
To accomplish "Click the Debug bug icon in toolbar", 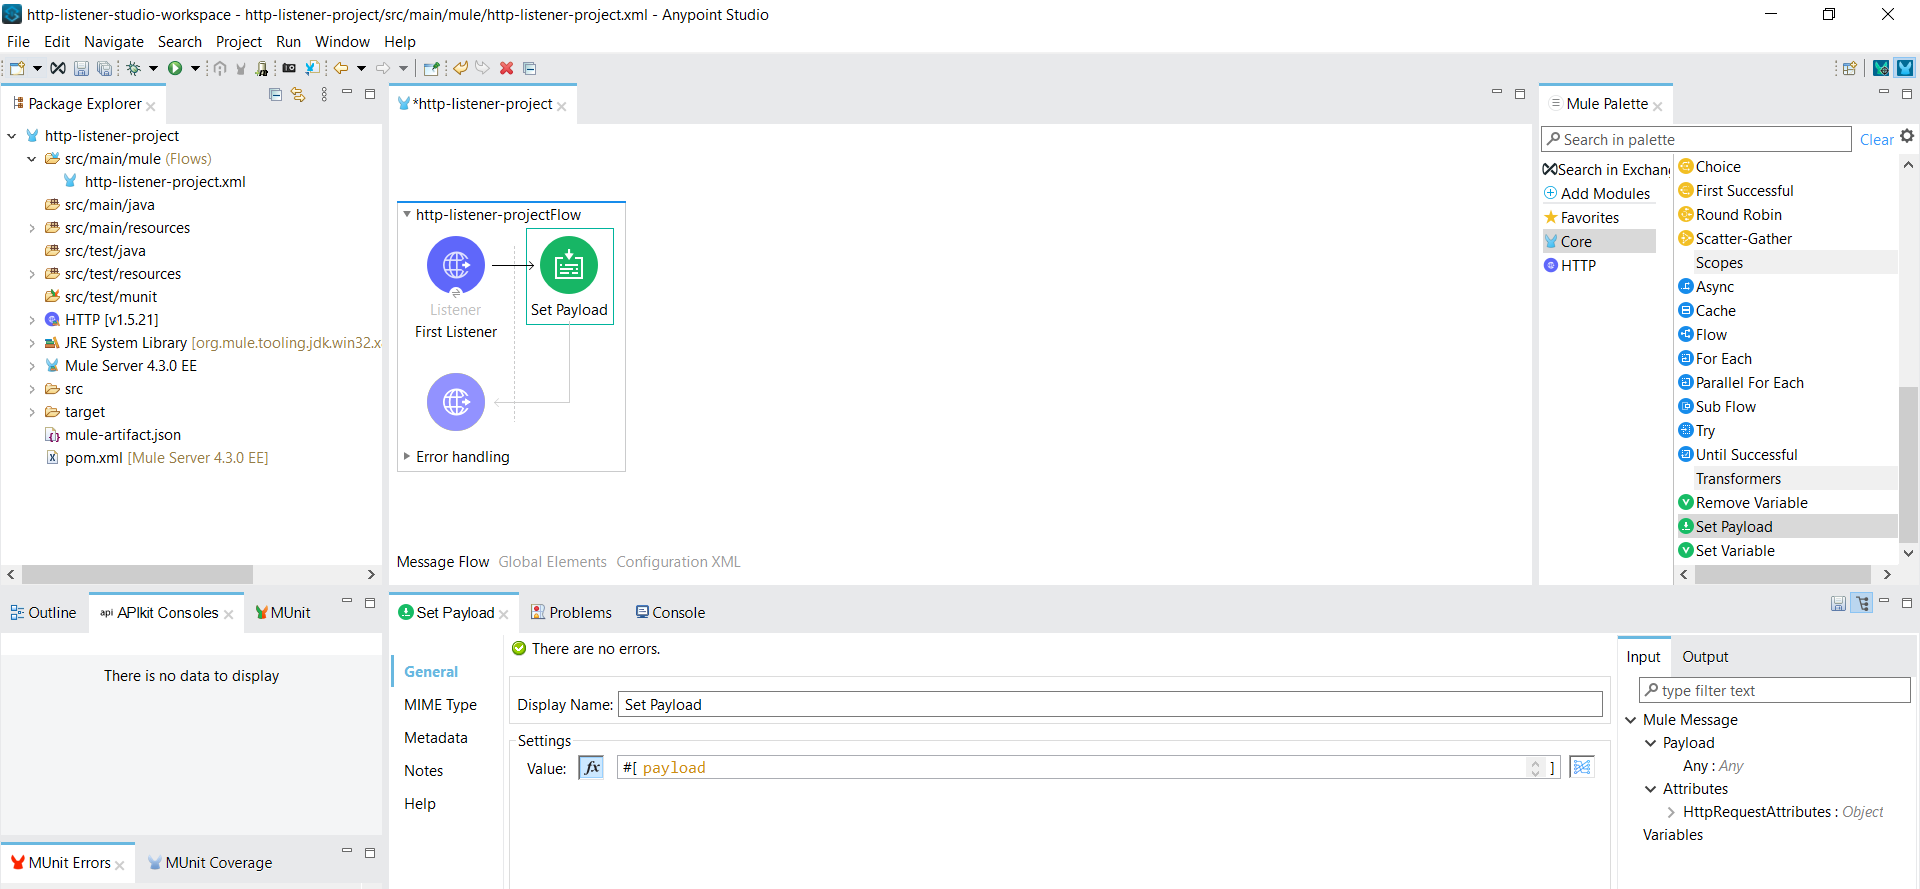I will pyautogui.click(x=133, y=68).
